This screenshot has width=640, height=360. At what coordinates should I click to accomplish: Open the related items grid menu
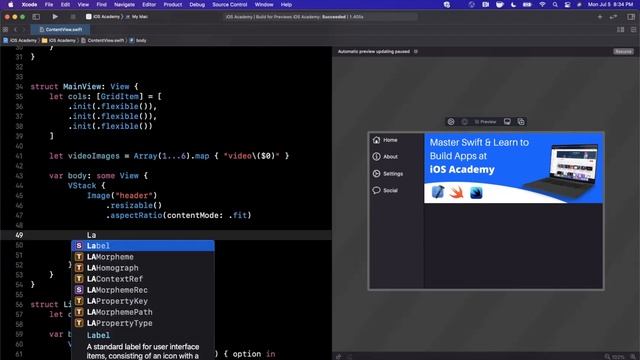click(x=5, y=29)
